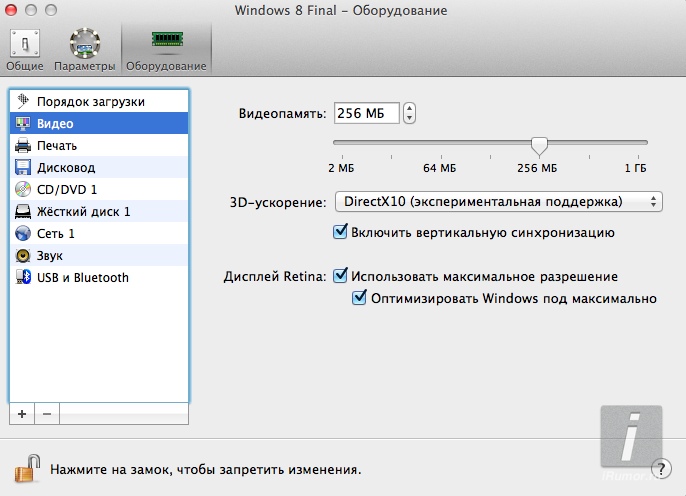Open the Общие toolbar tab
The width and height of the screenshot is (686, 496).
coord(24,50)
